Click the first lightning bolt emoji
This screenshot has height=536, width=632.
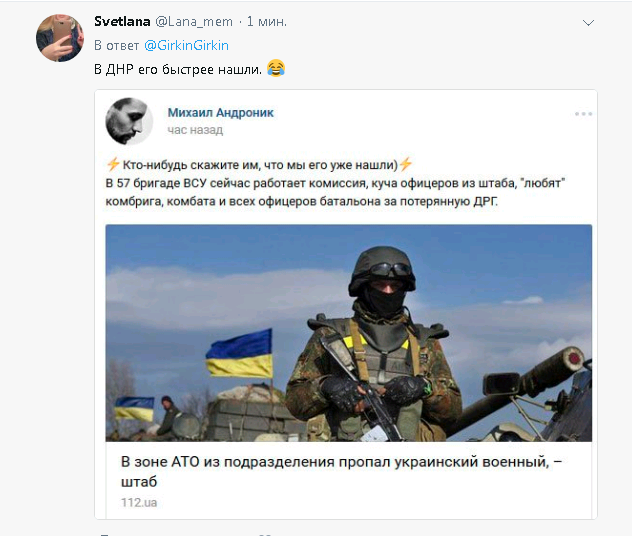tap(112, 164)
